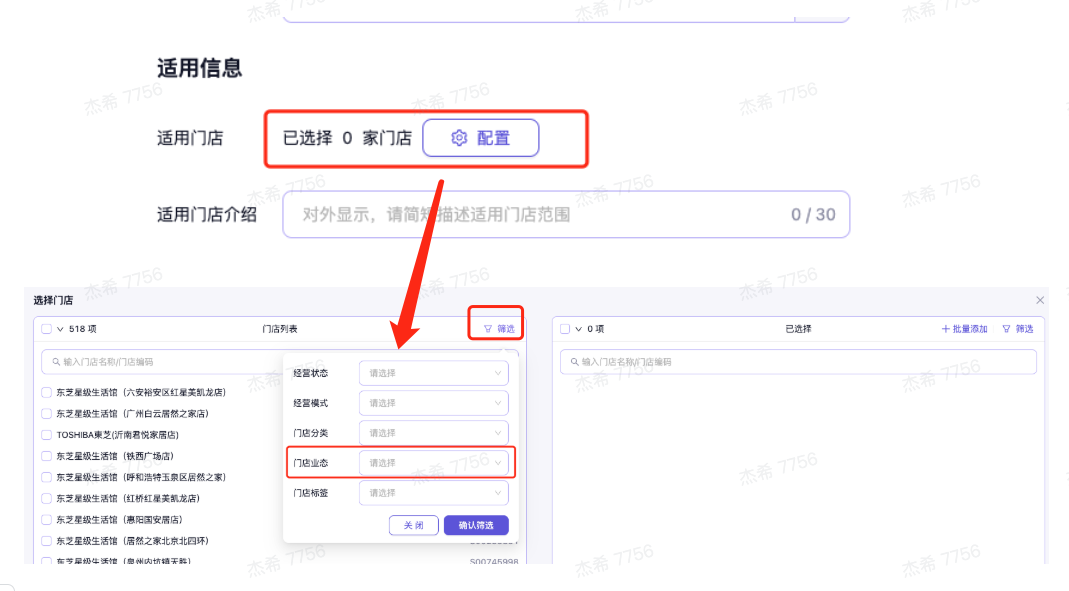Open the 门店分类 dropdown
1069x591 pixels.
point(434,433)
